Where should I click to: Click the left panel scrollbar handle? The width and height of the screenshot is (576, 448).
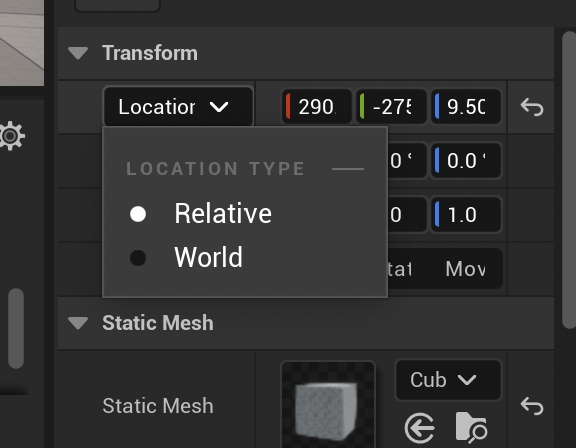pyautogui.click(x=16, y=329)
